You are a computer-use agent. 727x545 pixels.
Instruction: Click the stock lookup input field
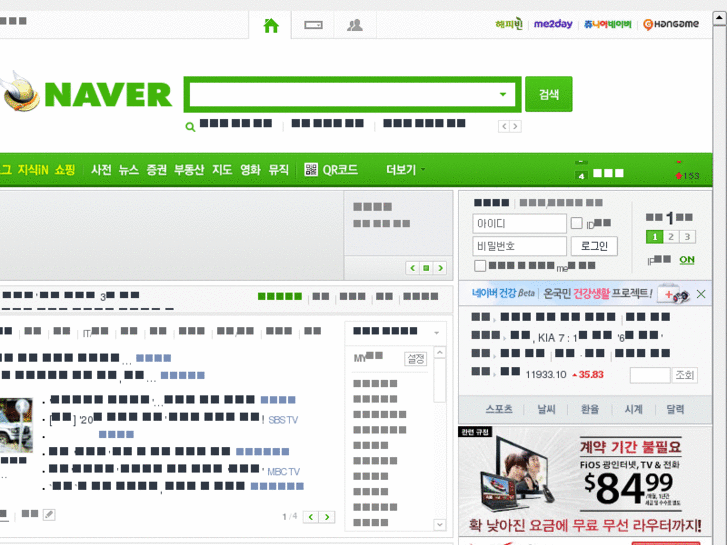click(650, 375)
